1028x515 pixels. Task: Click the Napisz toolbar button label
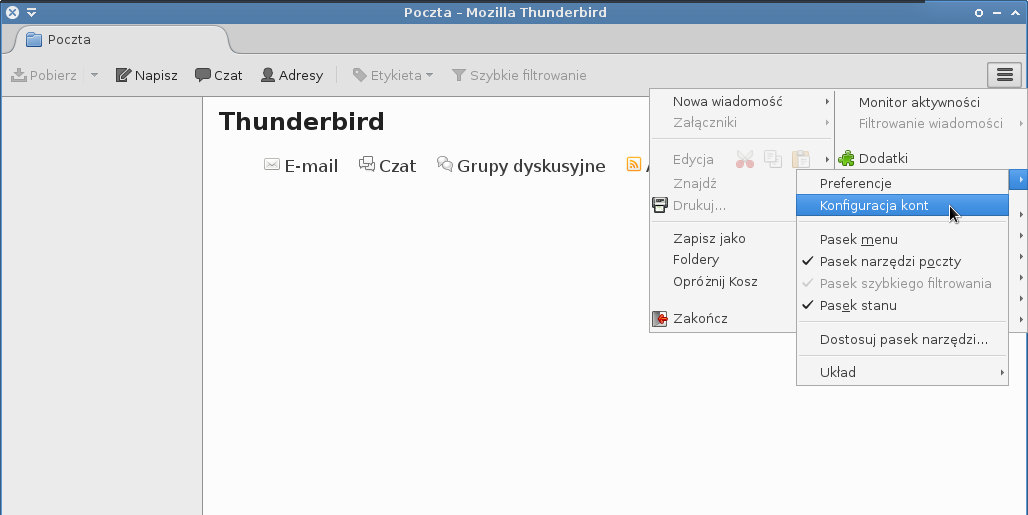pyautogui.click(x=156, y=75)
